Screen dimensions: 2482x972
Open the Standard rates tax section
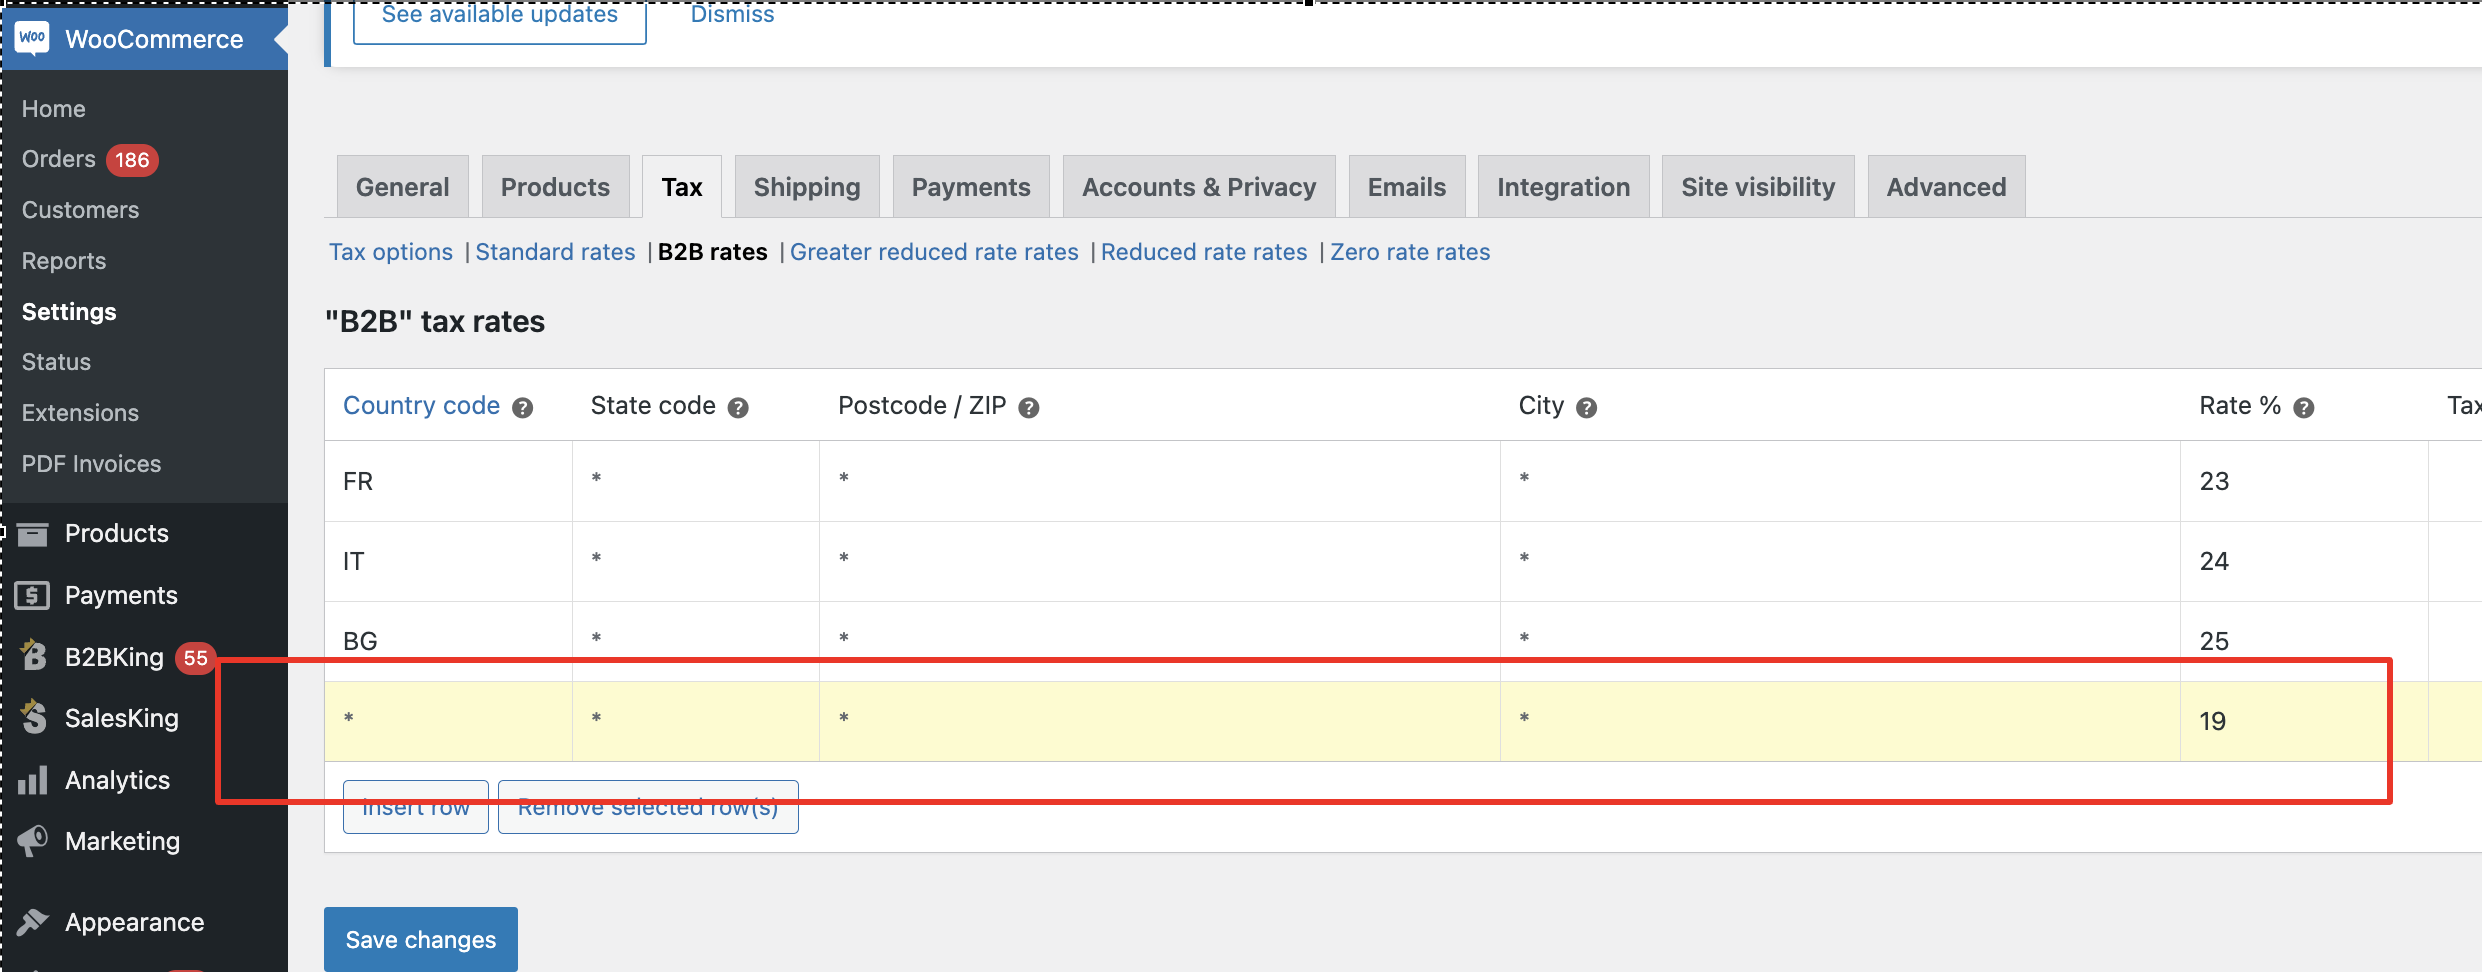click(555, 252)
